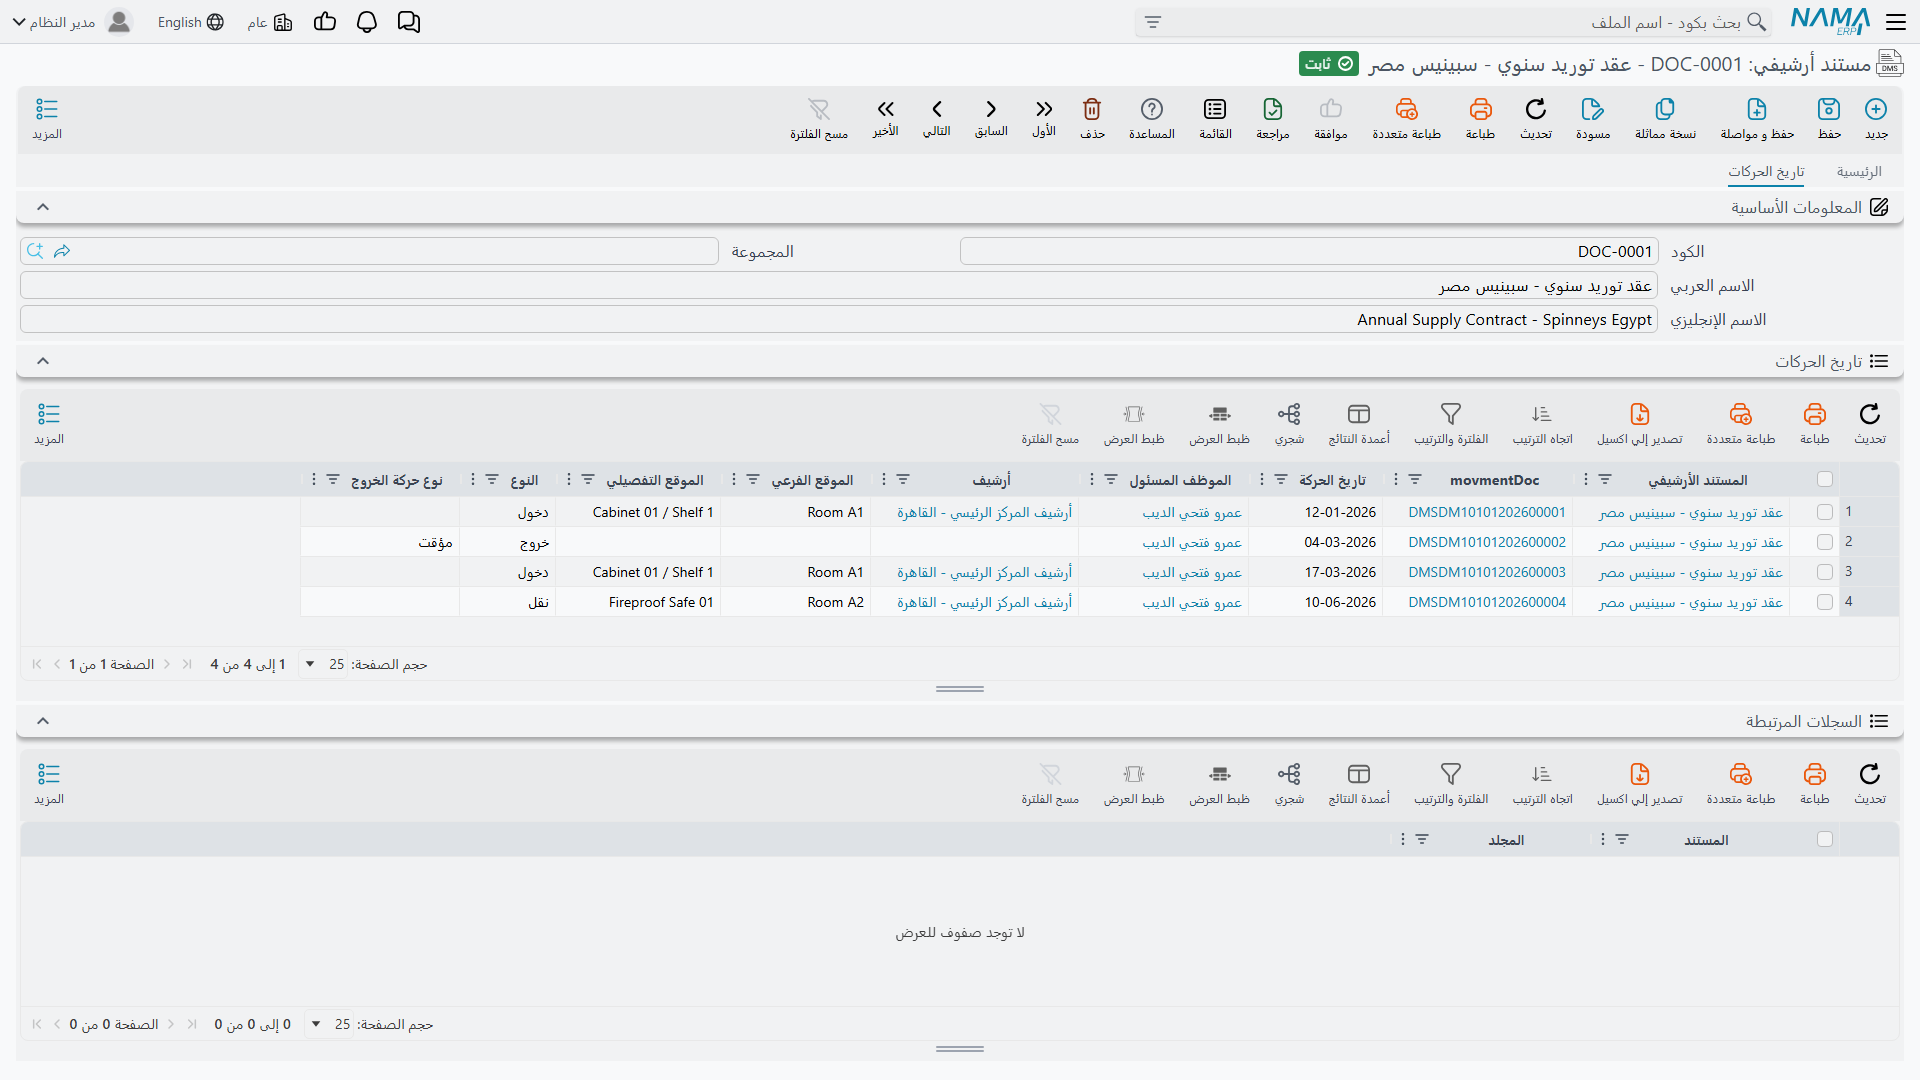1920x1080 pixels.
Task: Collapse the السجلات المرتبطة section
Action: [43, 721]
